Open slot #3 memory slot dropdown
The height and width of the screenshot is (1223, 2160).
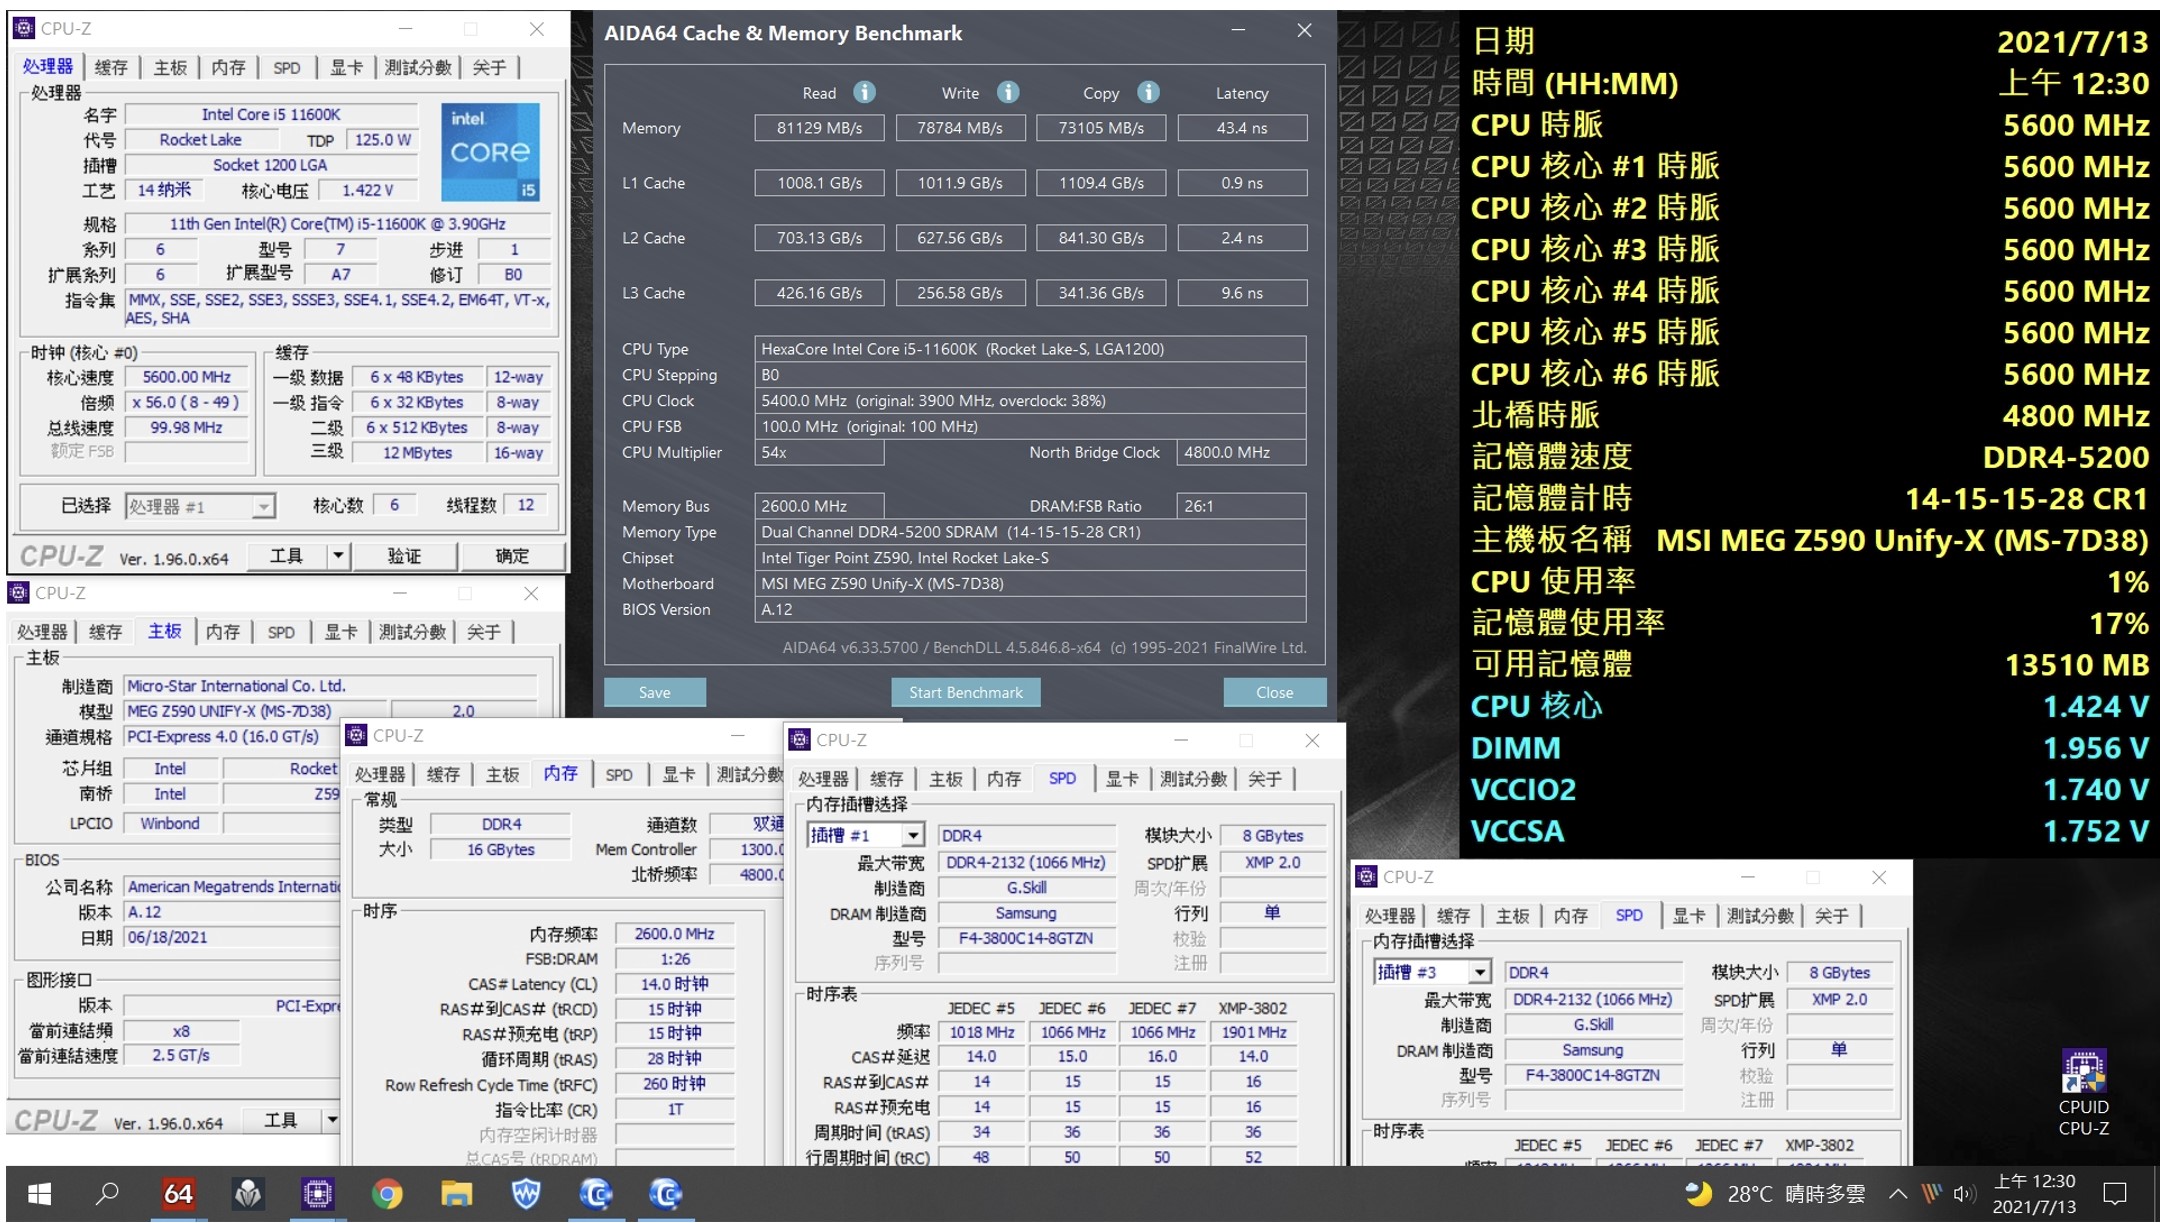pos(1480,972)
